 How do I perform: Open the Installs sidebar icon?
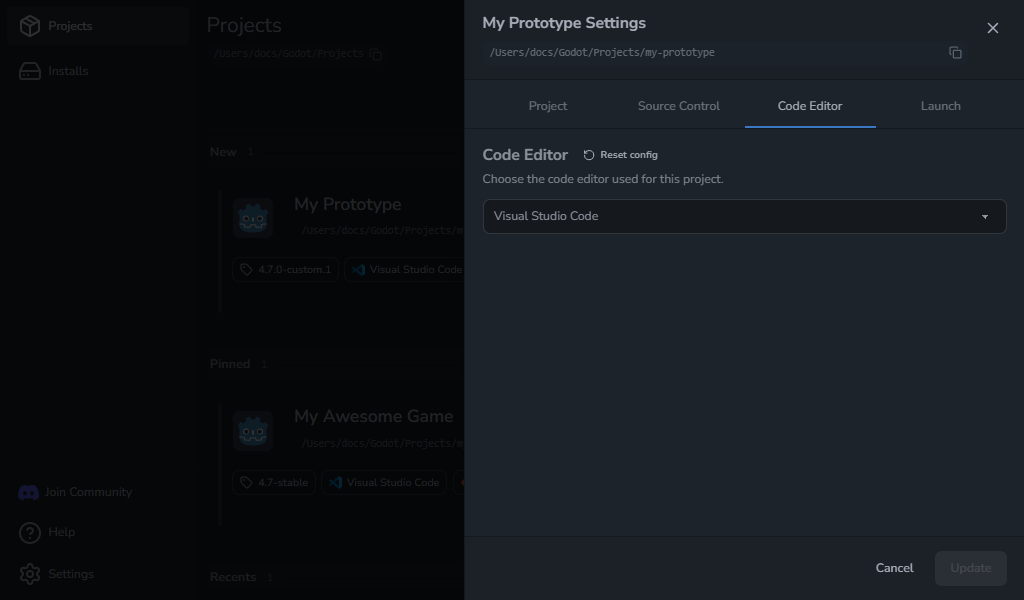[x=30, y=71]
